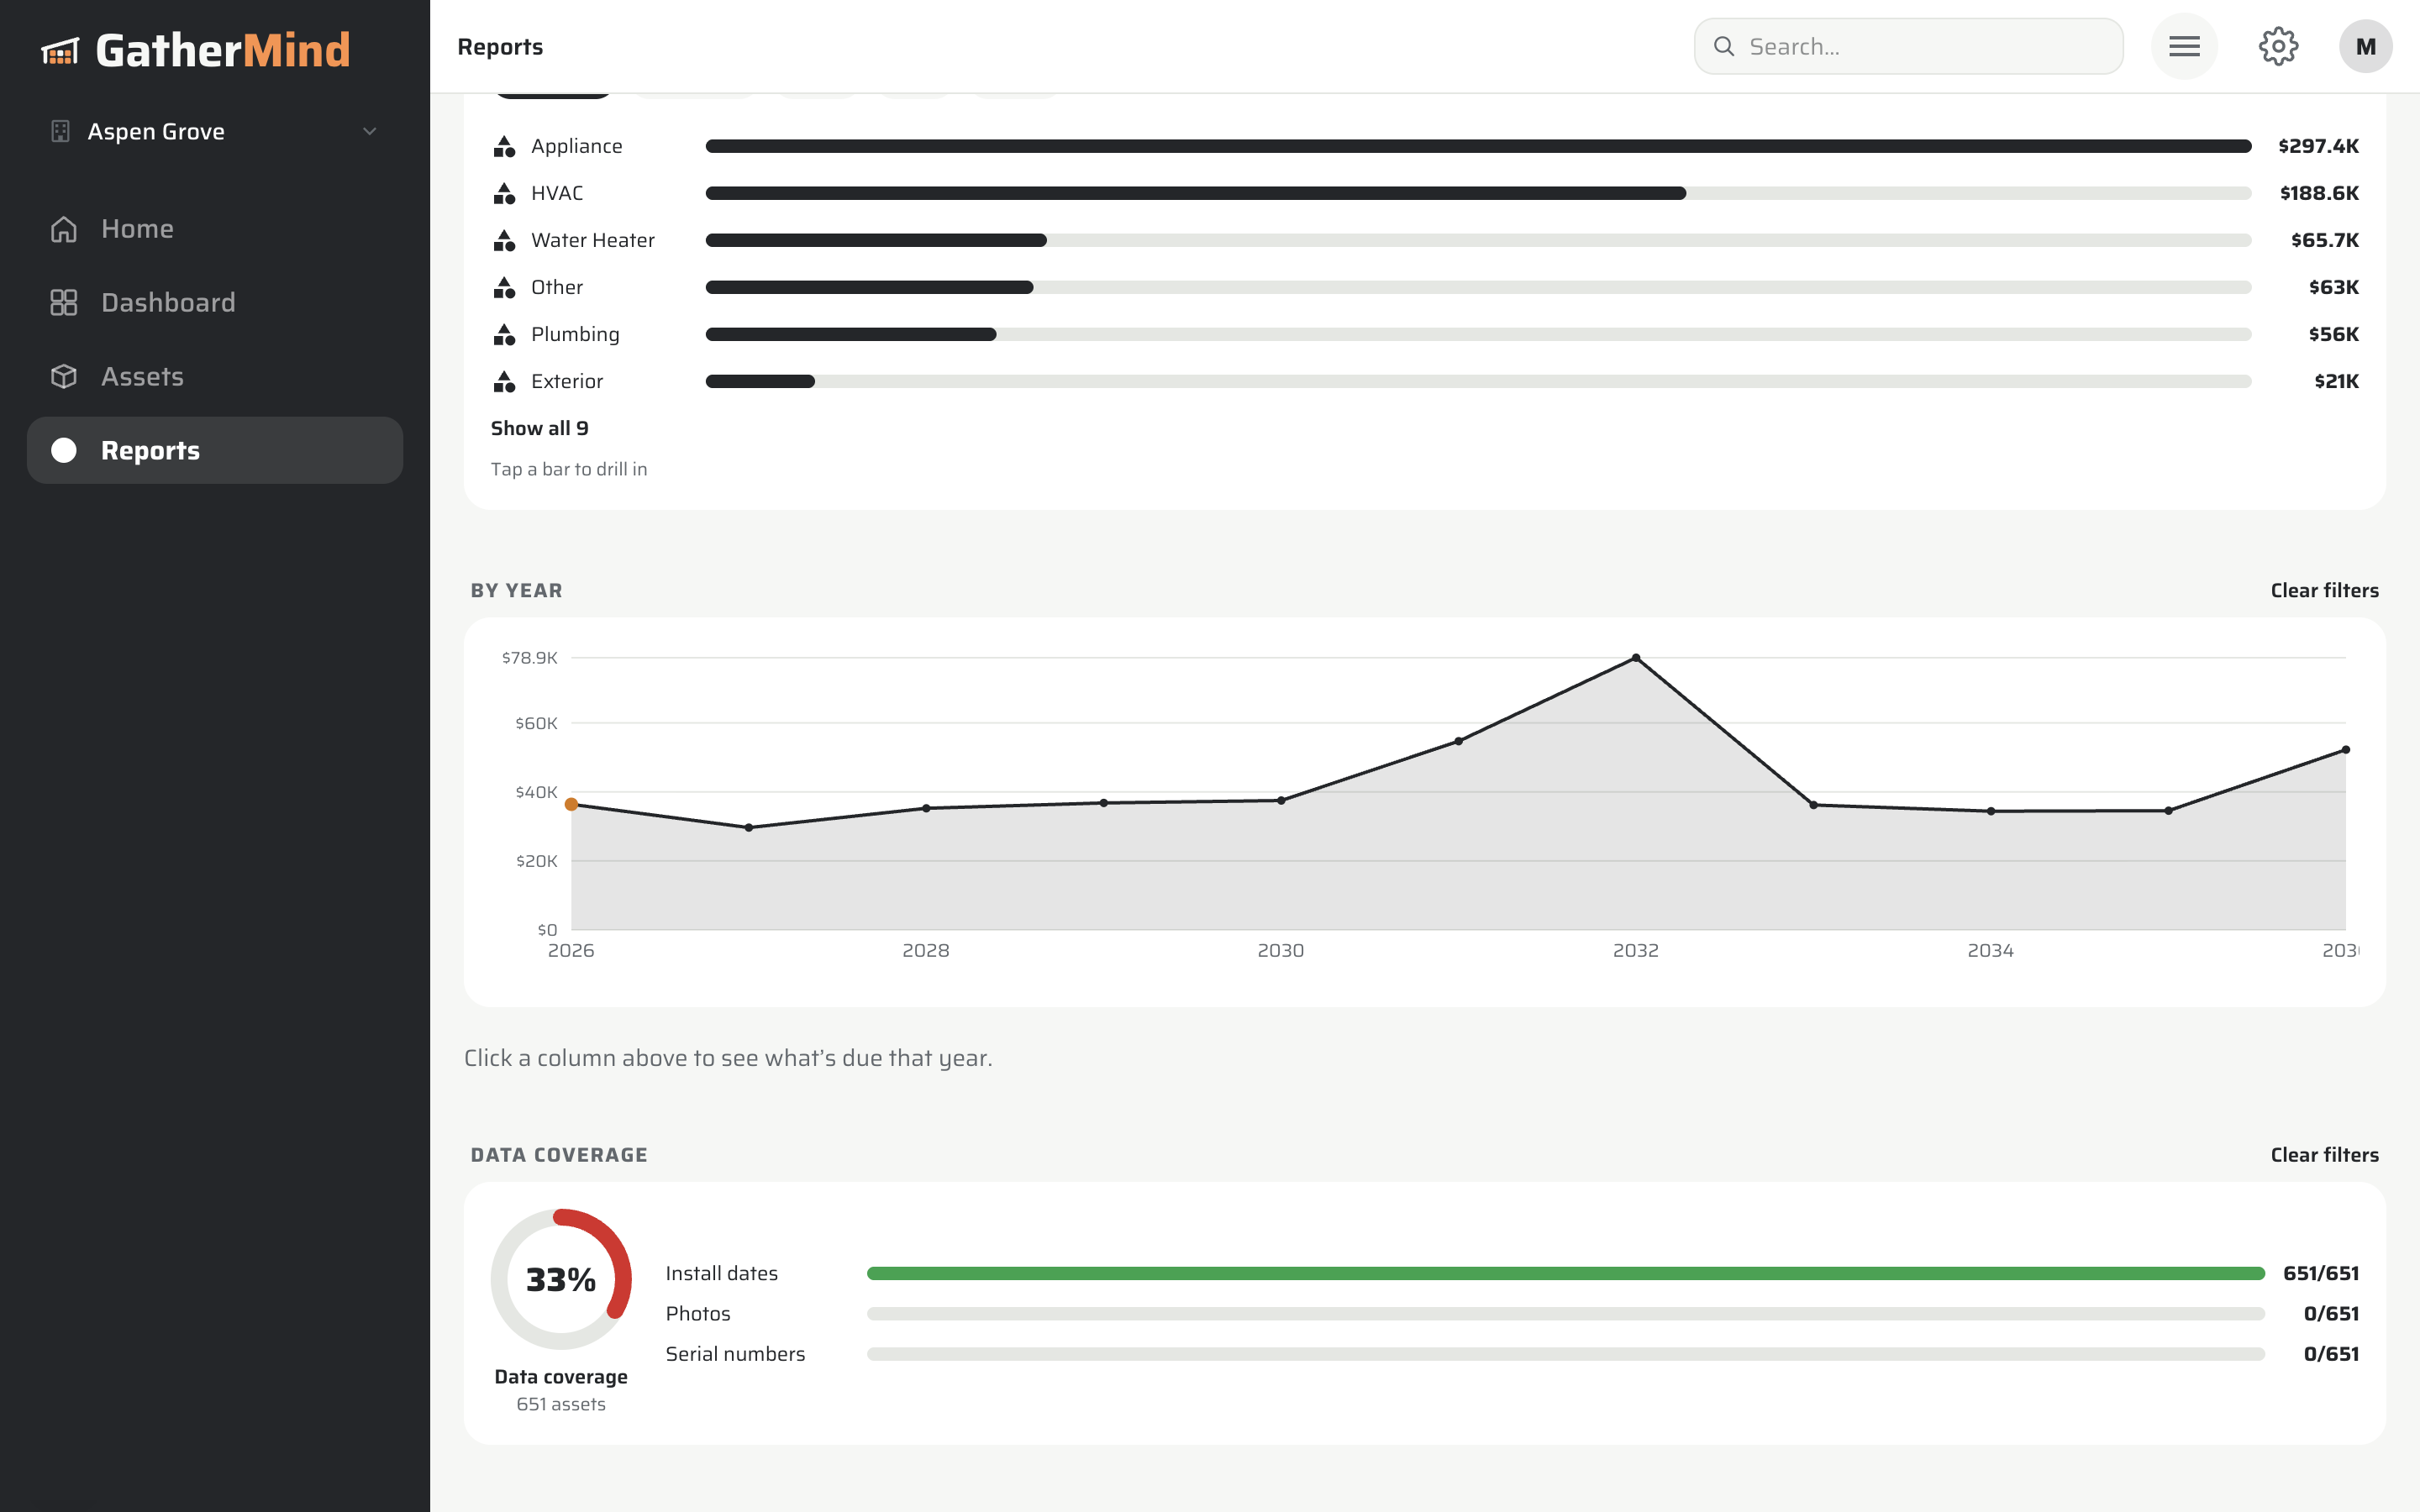The image size is (2420, 1512).
Task: Click the Serial numbers coverage bar
Action: point(1566,1354)
